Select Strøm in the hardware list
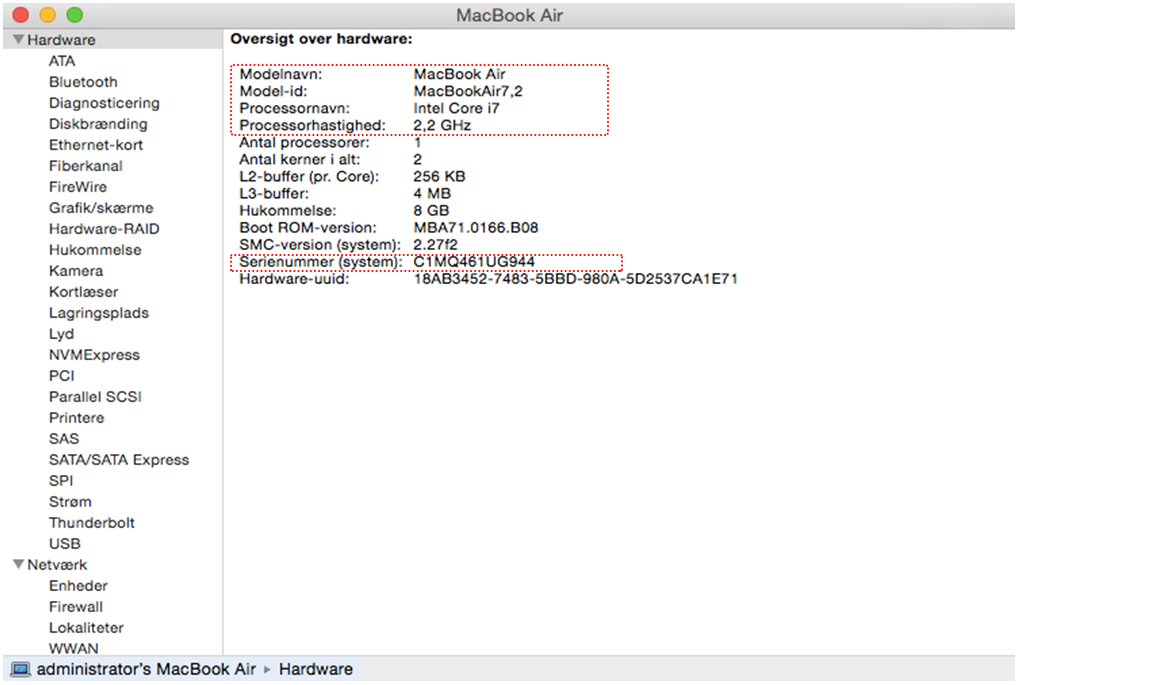1166x685 pixels. click(x=69, y=502)
